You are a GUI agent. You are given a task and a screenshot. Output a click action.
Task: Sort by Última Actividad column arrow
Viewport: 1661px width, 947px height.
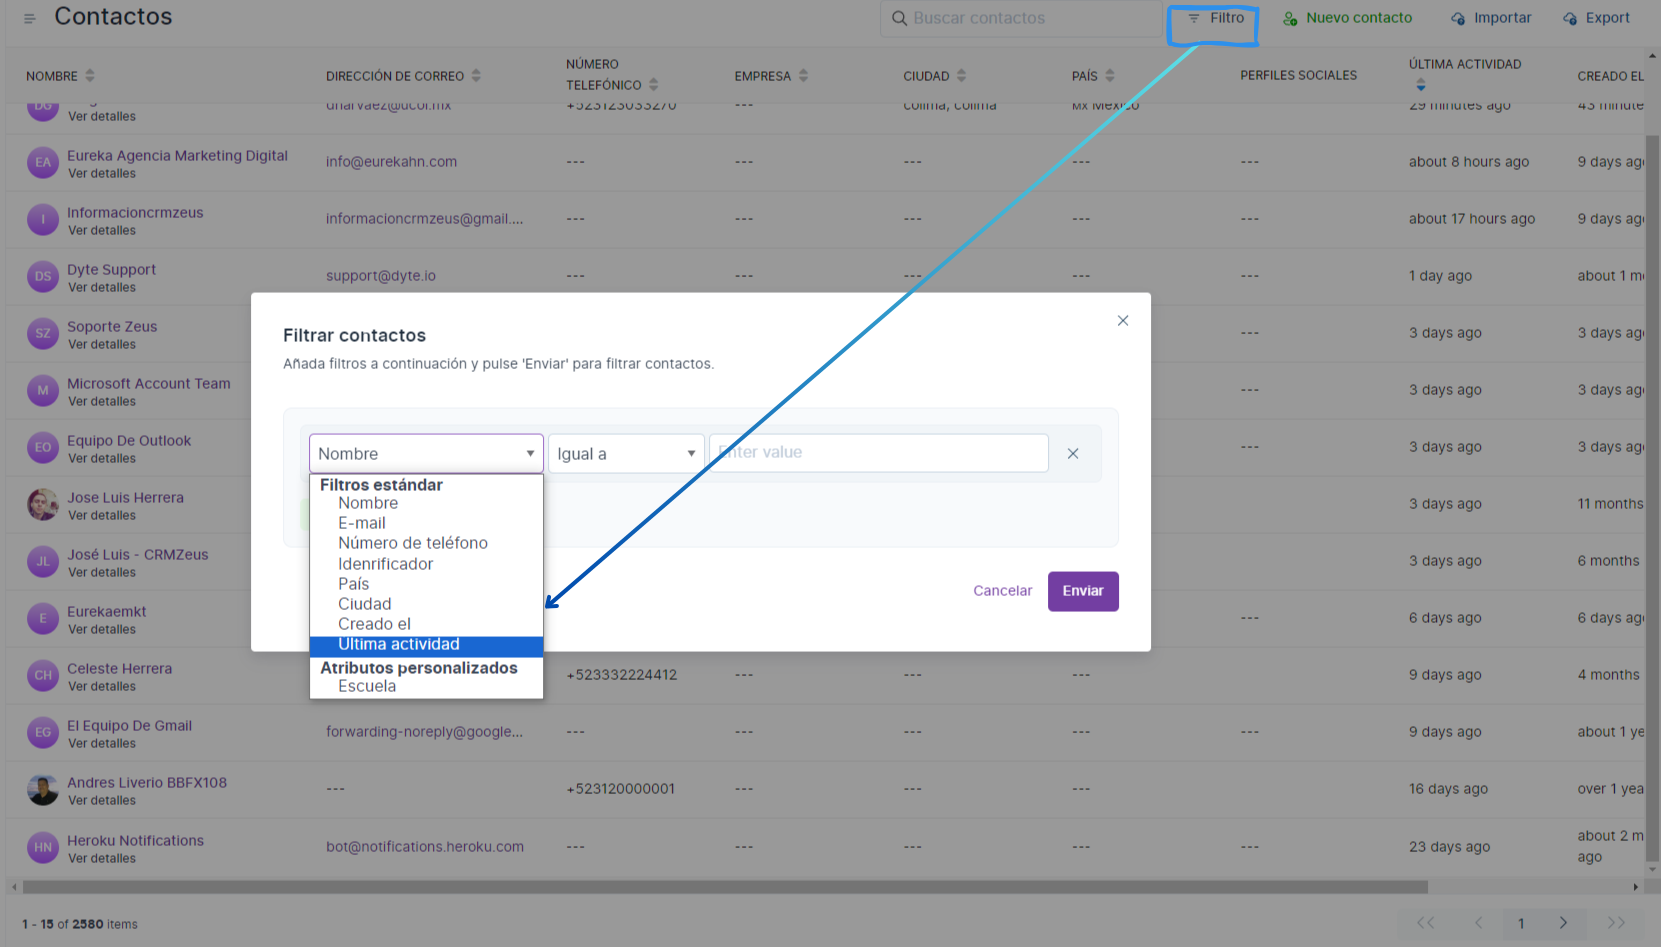pos(1420,86)
